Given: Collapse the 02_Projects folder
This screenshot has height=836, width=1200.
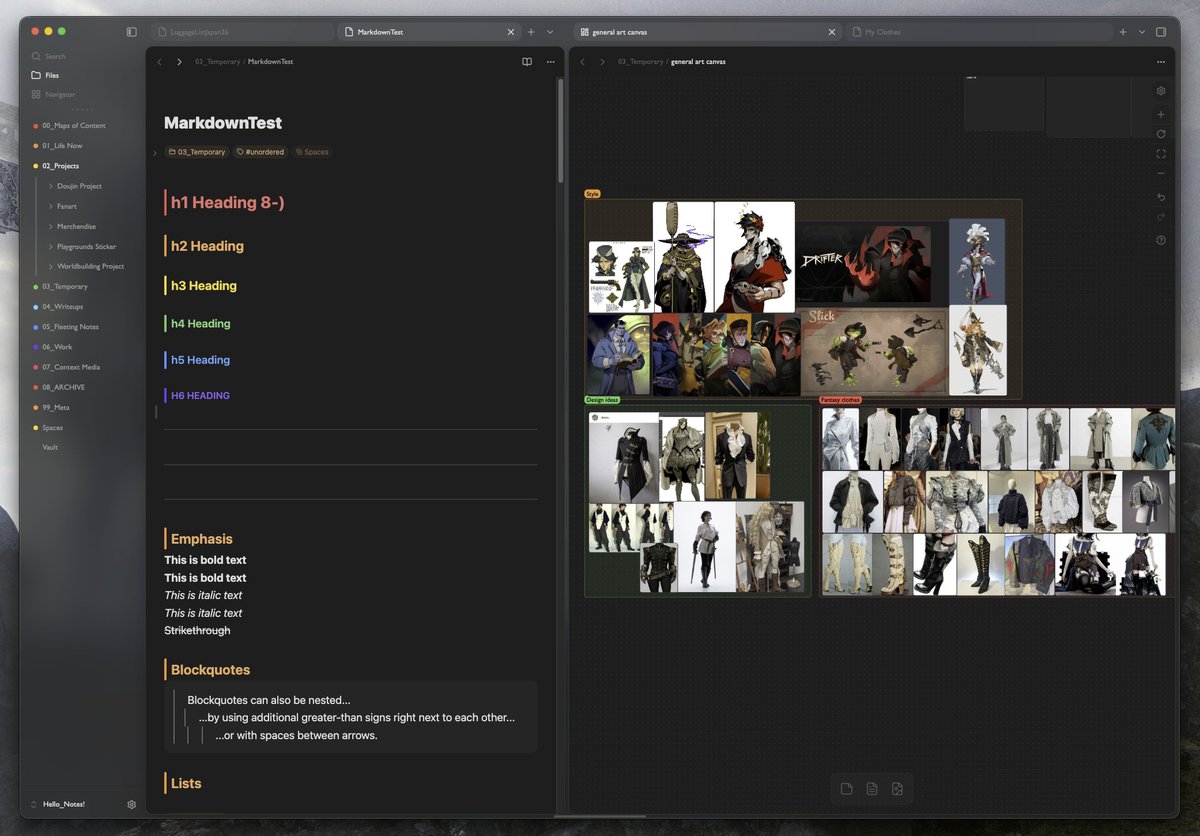Looking at the screenshot, I should pos(60,166).
